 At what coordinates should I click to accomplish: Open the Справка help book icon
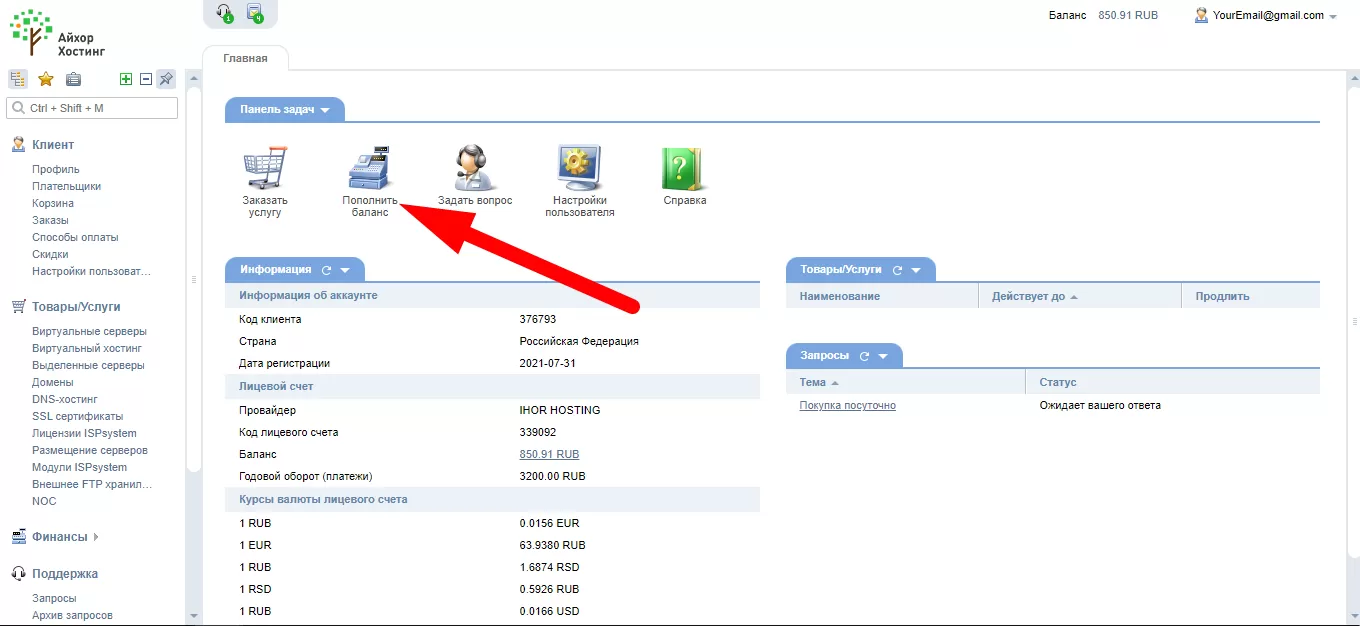(x=684, y=168)
